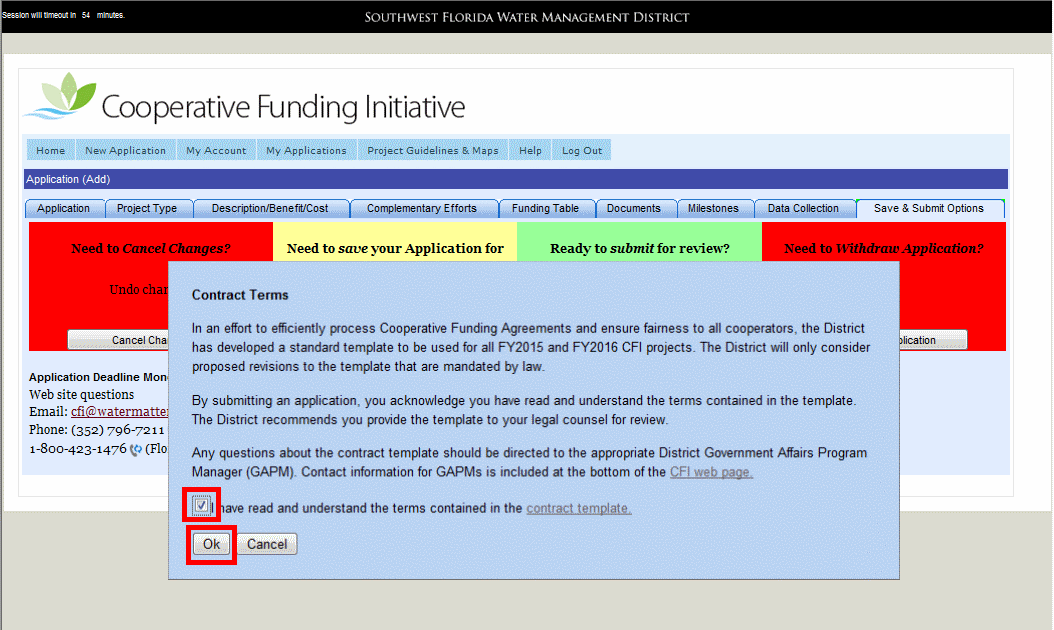Open New Application from the menu
This screenshot has width=1054, height=630.
point(125,151)
